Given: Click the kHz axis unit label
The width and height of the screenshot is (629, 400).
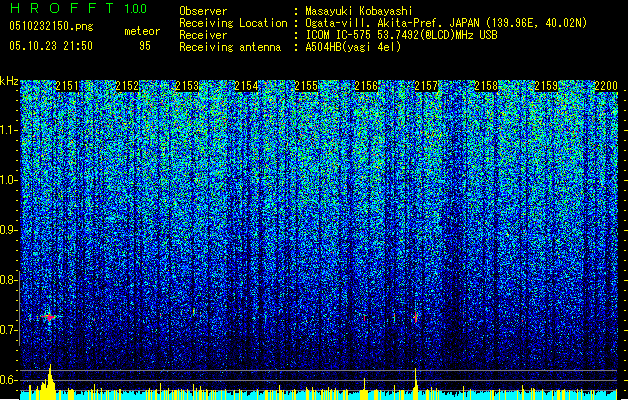Looking at the screenshot, I should coord(9,81).
